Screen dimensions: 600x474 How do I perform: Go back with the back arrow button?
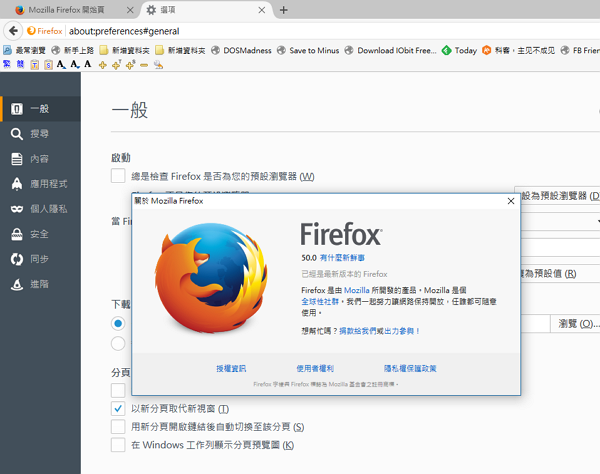click(13, 31)
